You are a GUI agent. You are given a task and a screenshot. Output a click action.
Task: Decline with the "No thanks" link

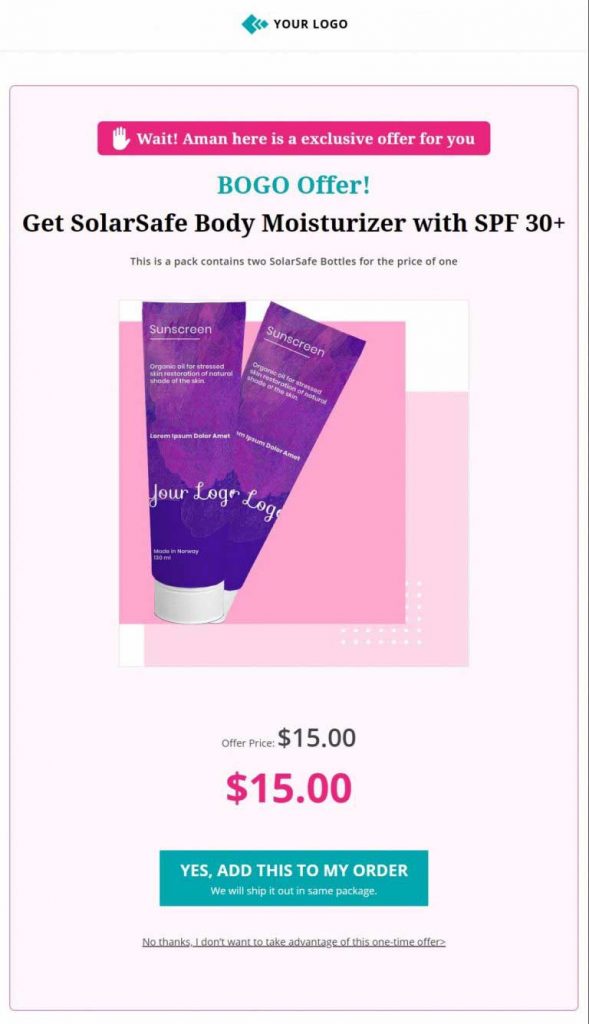tap(294, 942)
